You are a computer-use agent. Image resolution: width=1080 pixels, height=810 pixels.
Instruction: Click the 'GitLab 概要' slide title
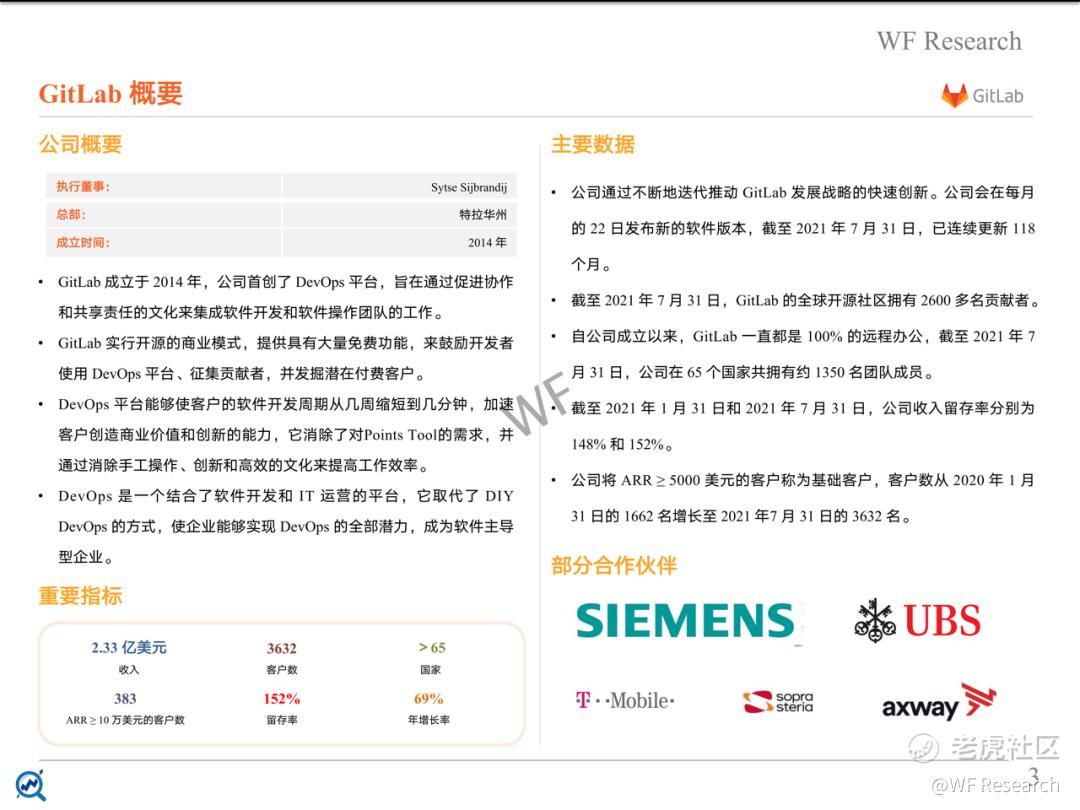[x=110, y=93]
